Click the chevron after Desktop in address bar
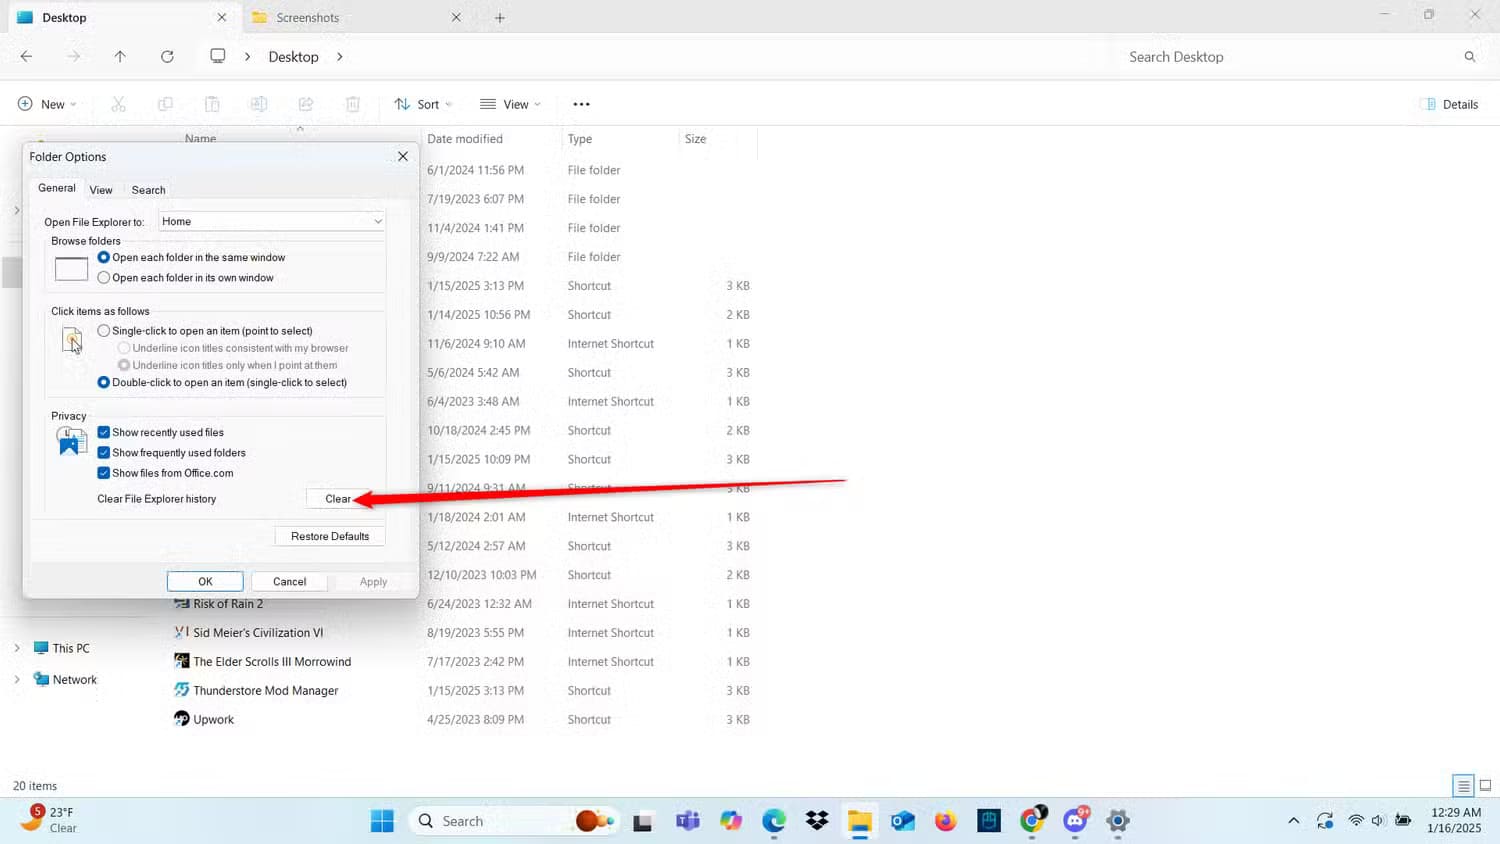Viewport: 1500px width, 844px height. pos(340,57)
